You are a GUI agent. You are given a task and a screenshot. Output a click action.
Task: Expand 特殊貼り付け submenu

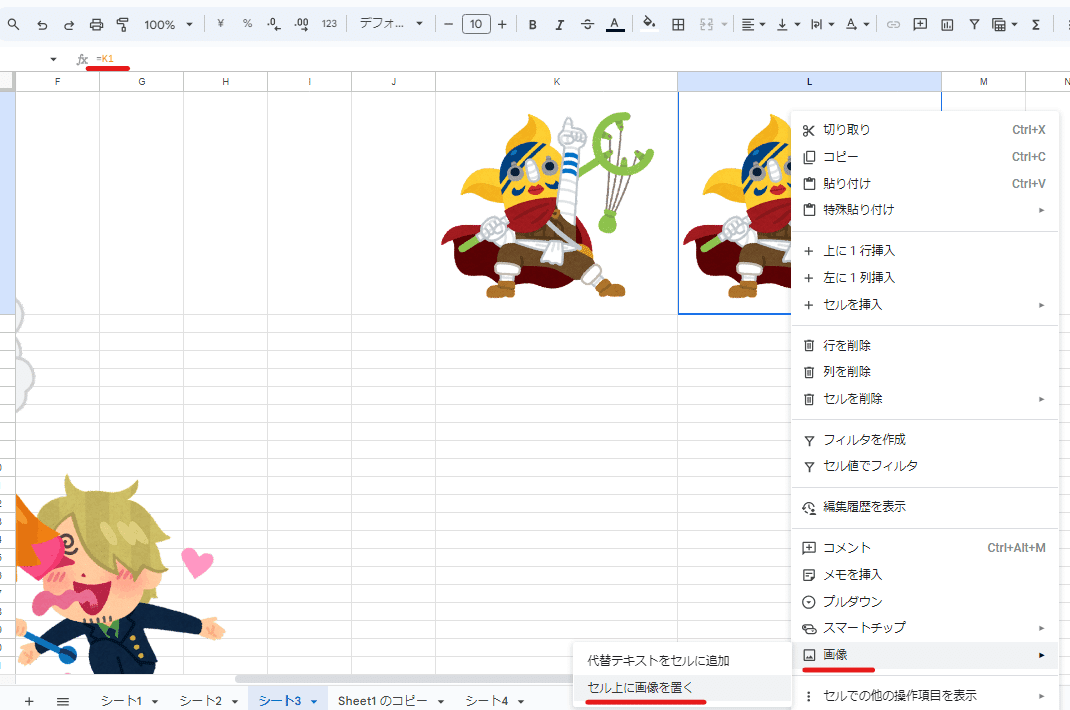point(924,210)
